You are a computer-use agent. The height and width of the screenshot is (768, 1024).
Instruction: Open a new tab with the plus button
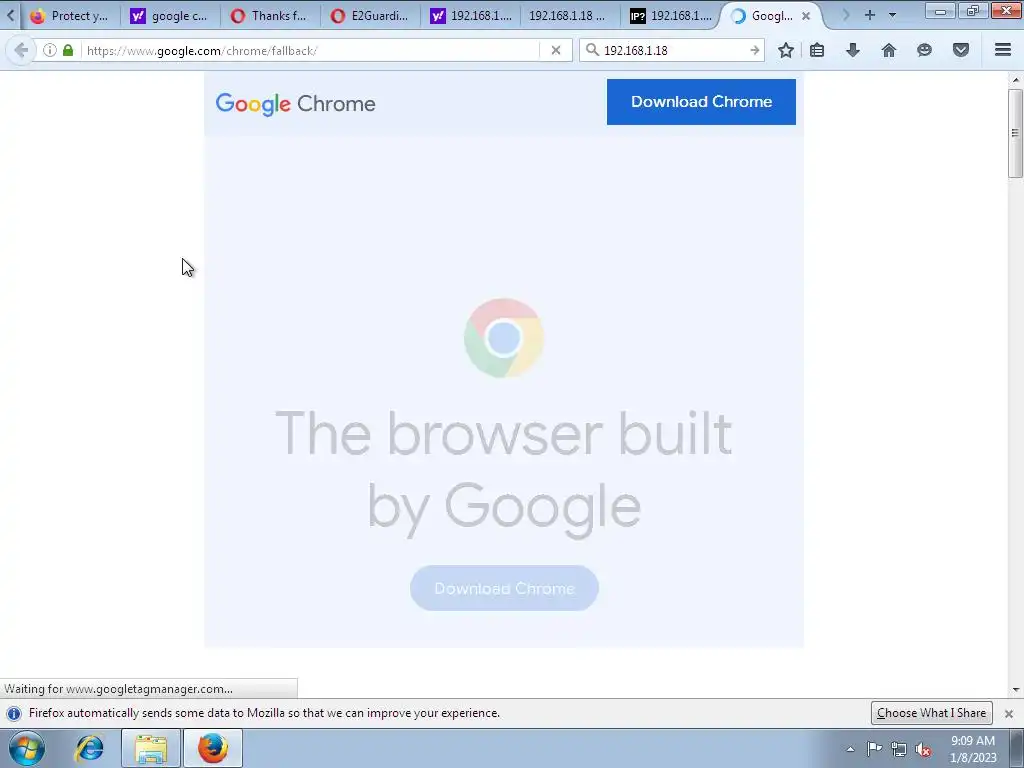click(x=870, y=15)
